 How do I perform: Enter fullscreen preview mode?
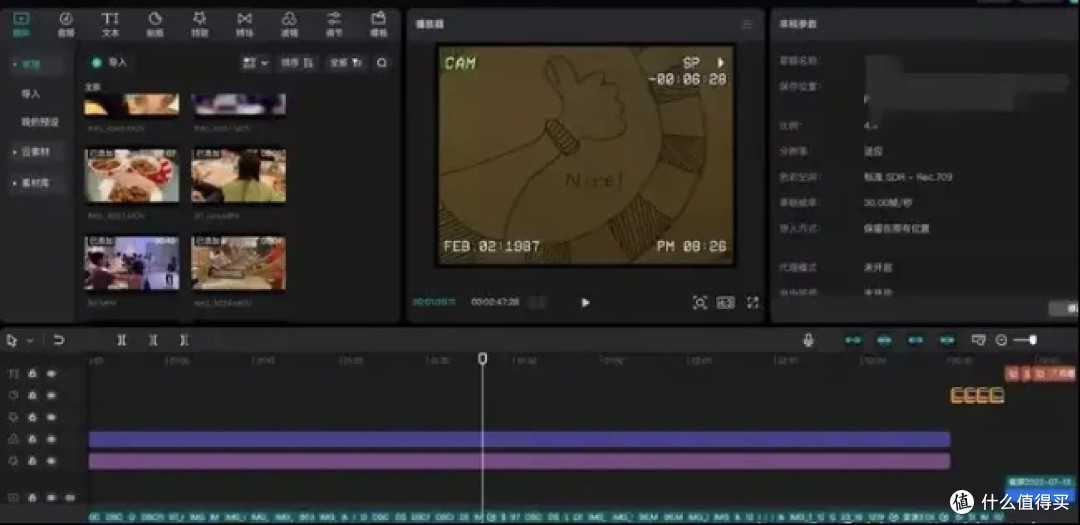click(753, 302)
